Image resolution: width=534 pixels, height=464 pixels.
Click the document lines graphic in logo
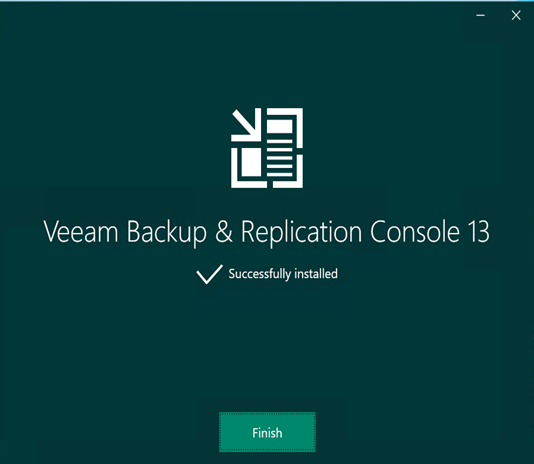(x=280, y=158)
